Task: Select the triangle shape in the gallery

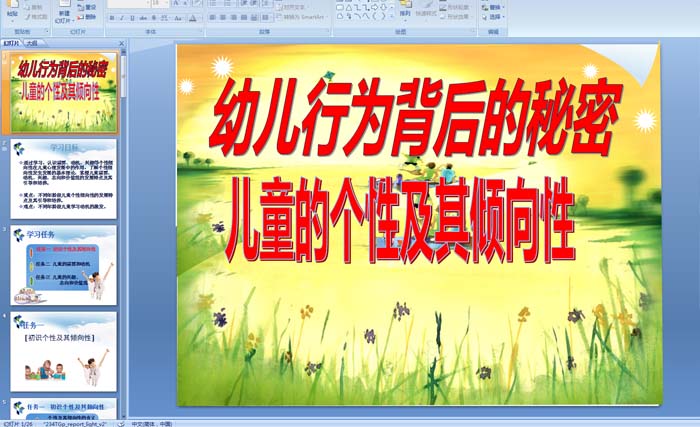Action: click(349, 8)
